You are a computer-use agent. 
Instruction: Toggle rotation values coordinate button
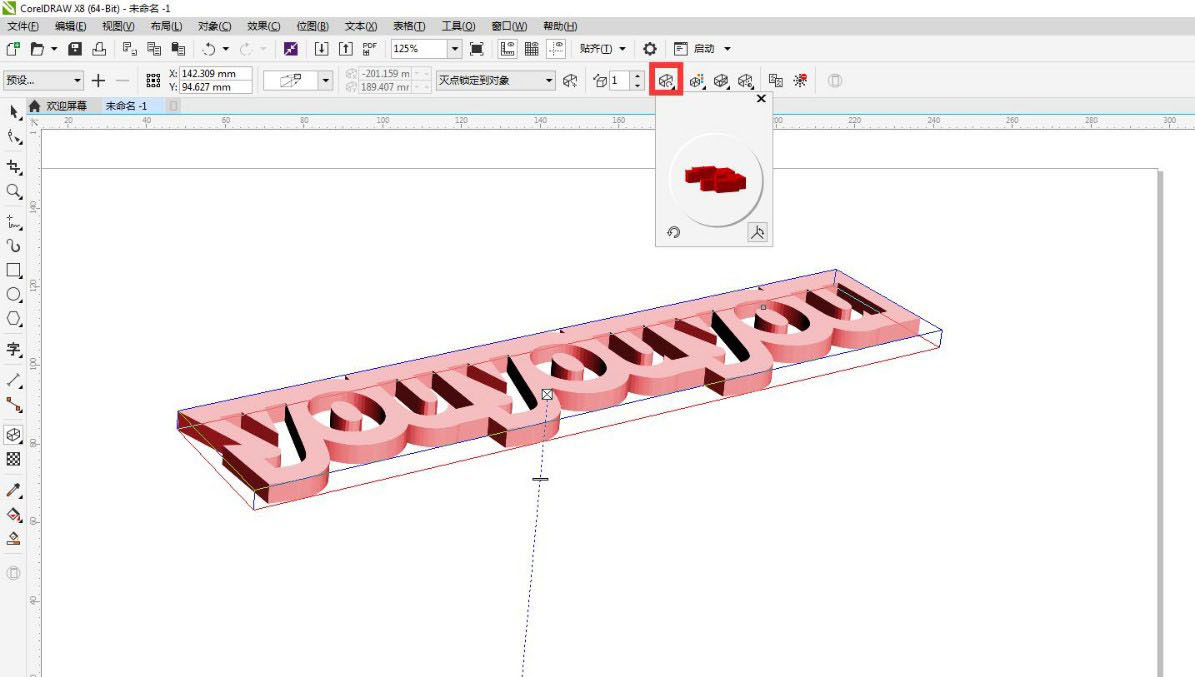(757, 233)
